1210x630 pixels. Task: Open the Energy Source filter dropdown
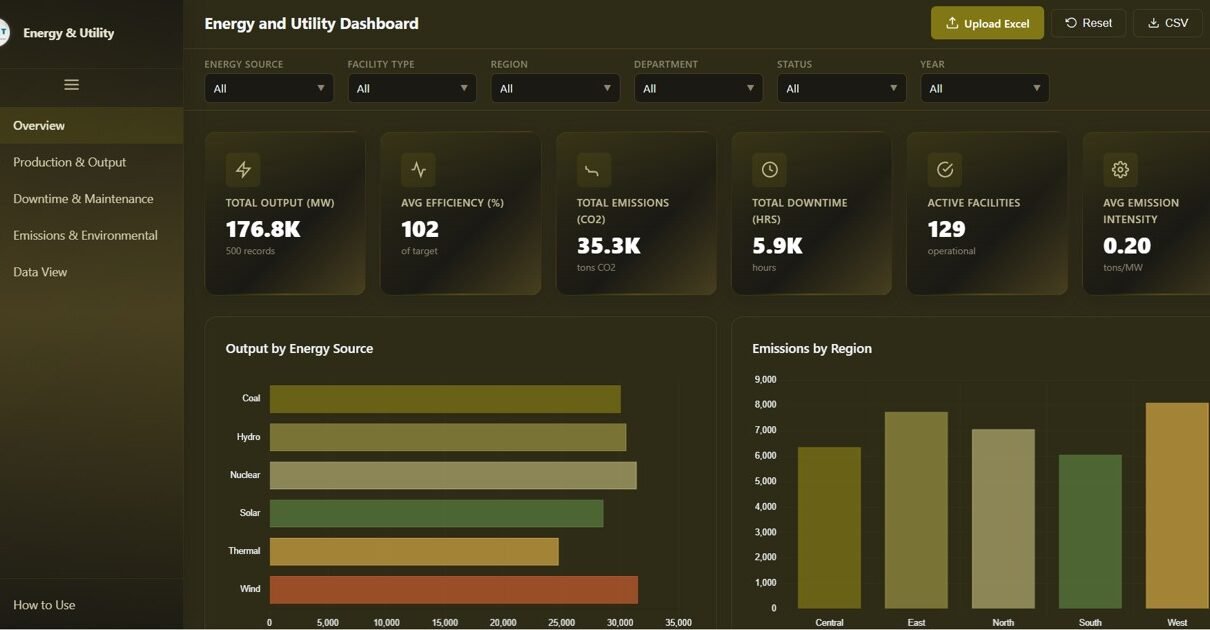[x=269, y=89]
